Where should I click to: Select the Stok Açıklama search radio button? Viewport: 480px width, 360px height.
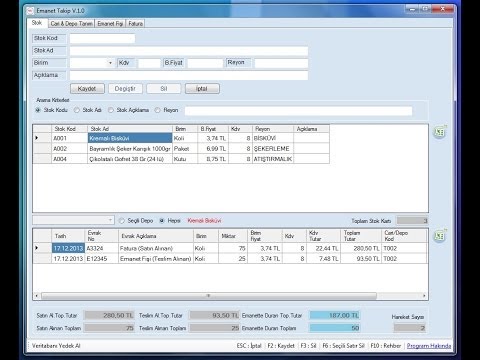(111, 110)
